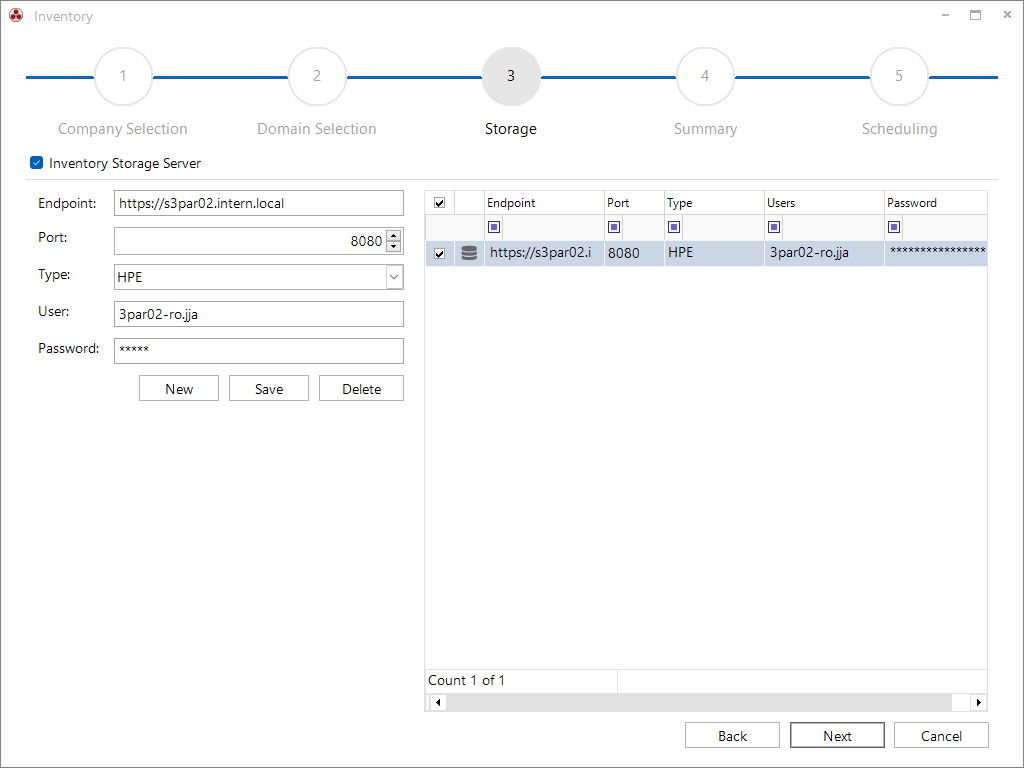Focus the Endpoint input field
The width and height of the screenshot is (1024, 768).
(x=259, y=203)
